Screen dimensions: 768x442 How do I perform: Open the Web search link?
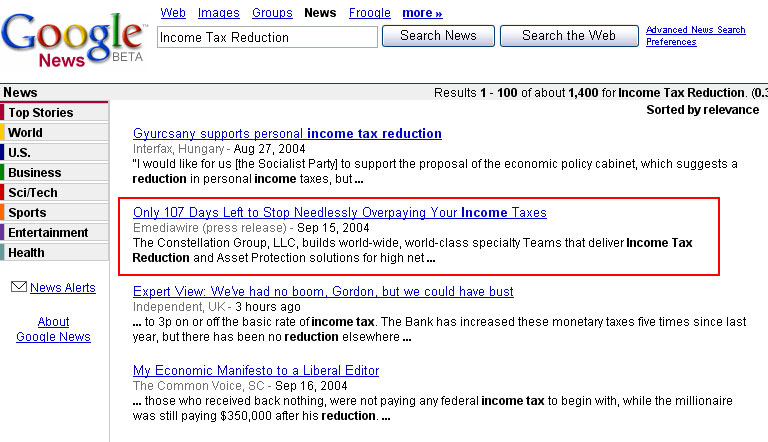[x=173, y=13]
